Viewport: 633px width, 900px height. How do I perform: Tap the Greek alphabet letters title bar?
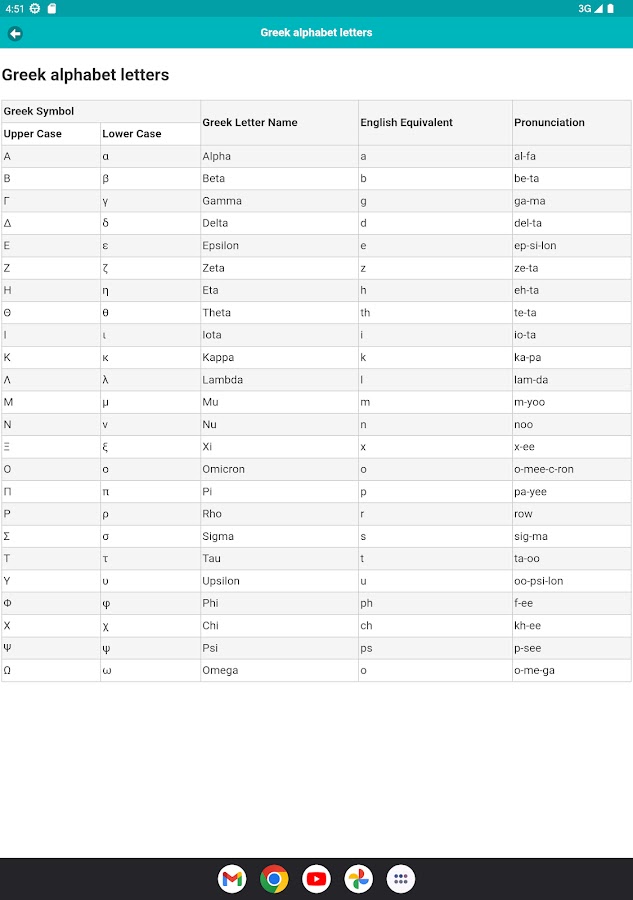[316, 33]
